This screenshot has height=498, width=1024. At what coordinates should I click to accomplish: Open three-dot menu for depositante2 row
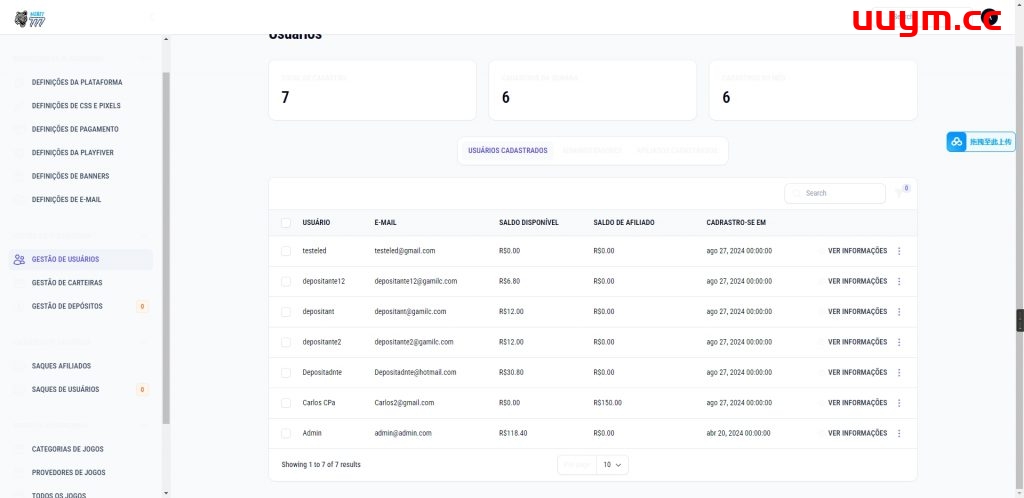[x=899, y=342]
